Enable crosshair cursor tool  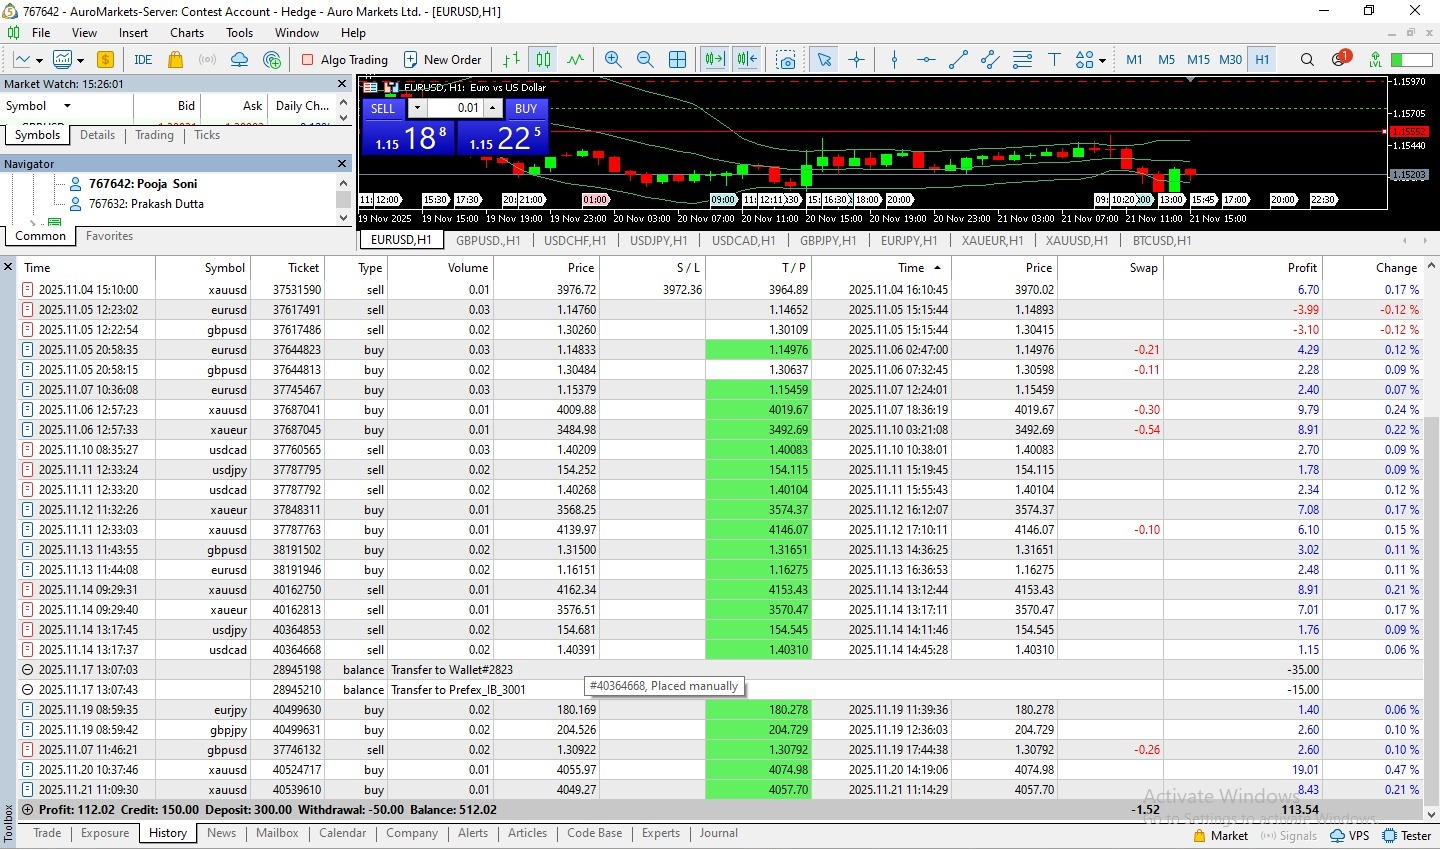point(857,60)
